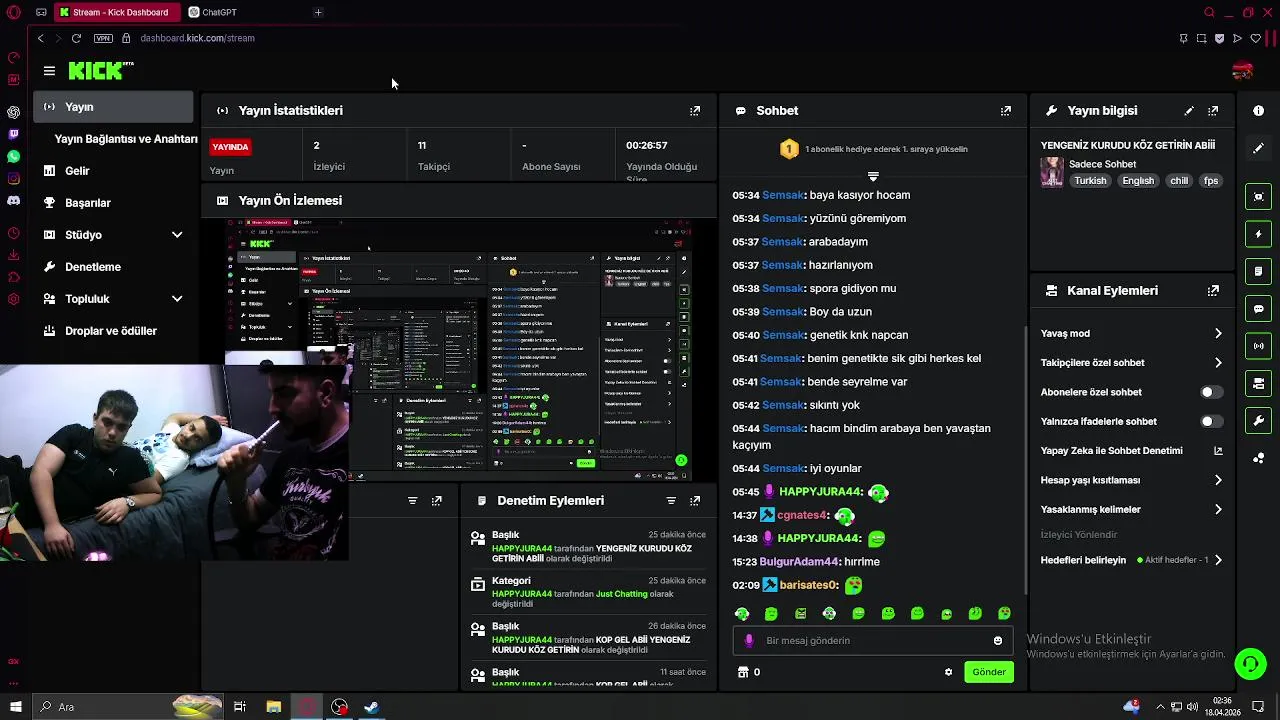The image size is (1280, 720).
Task: Pop out the Denetim Eylemleri panel
Action: (x=695, y=501)
